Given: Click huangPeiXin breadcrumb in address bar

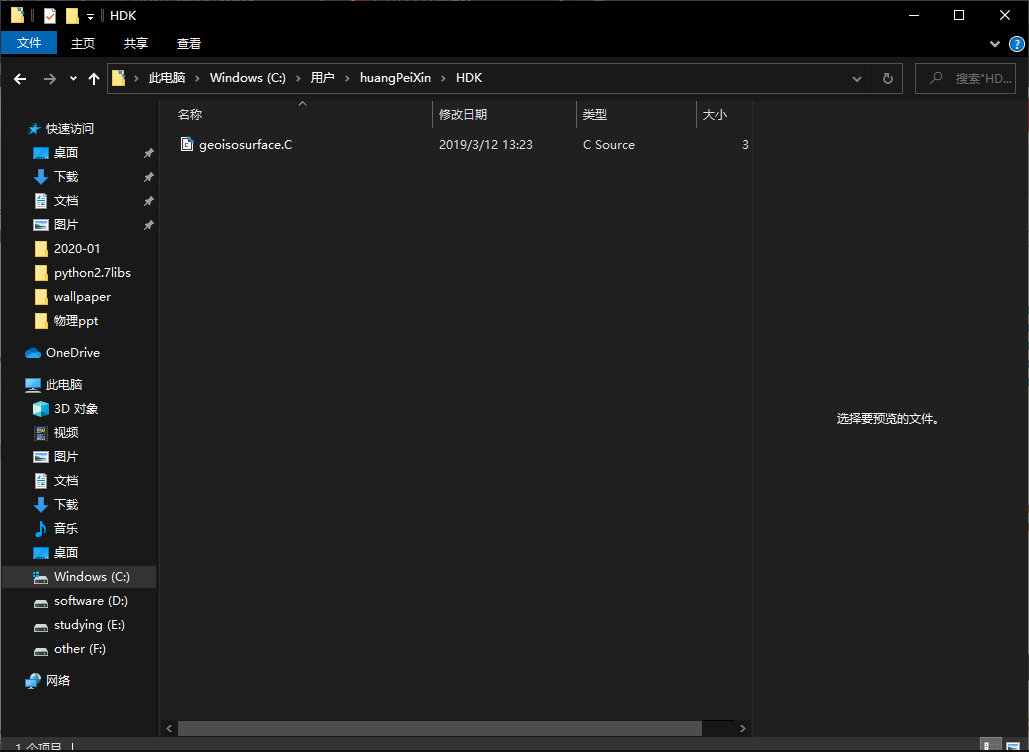Looking at the screenshot, I should coord(395,78).
